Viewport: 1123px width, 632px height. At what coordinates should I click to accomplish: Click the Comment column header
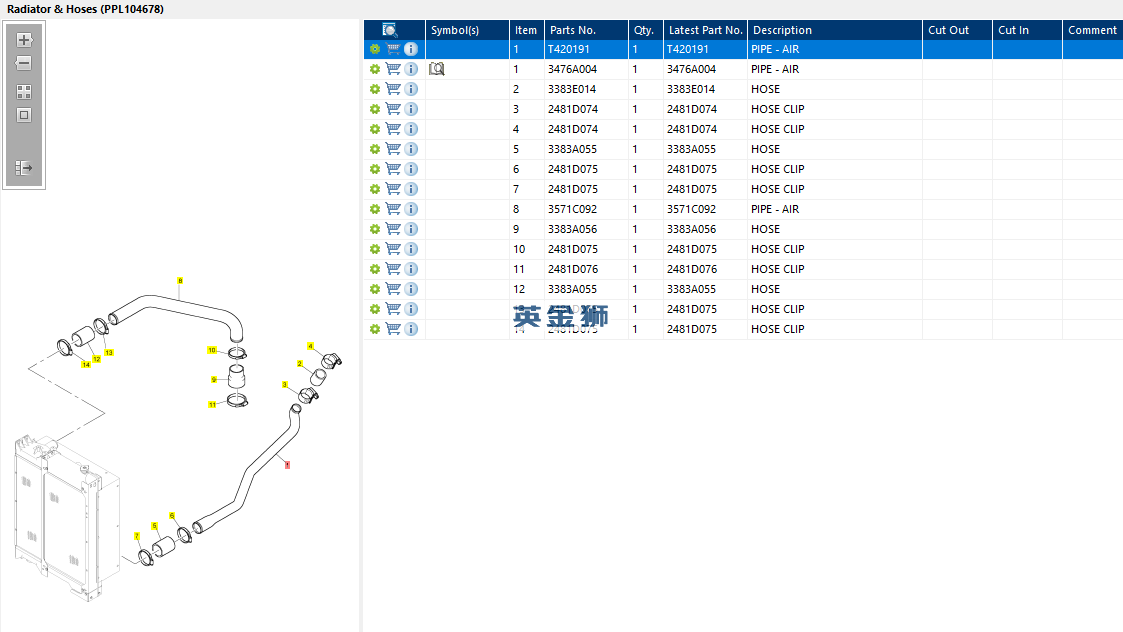click(1092, 30)
